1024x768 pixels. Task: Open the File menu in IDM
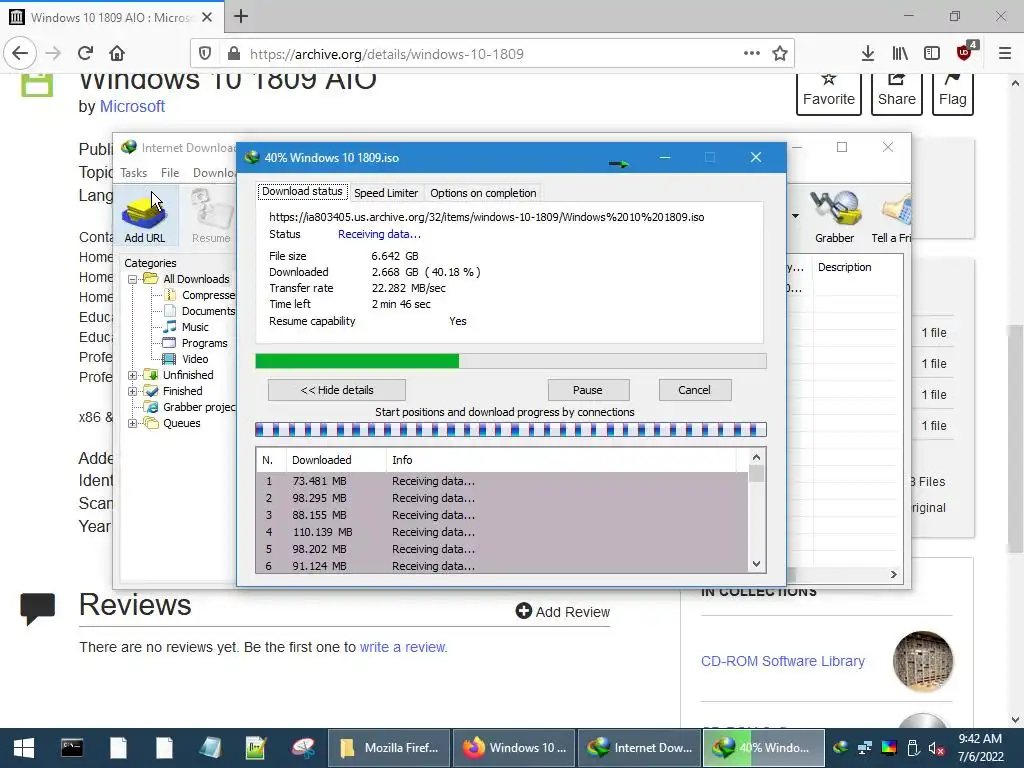click(170, 172)
